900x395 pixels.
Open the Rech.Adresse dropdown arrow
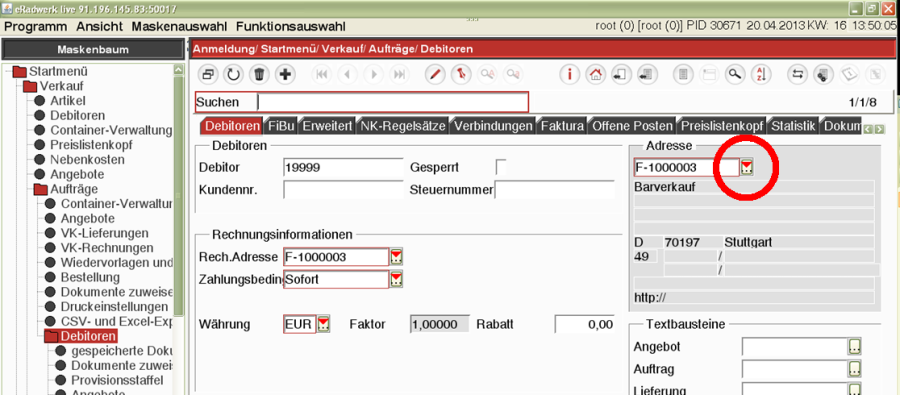tap(396, 257)
